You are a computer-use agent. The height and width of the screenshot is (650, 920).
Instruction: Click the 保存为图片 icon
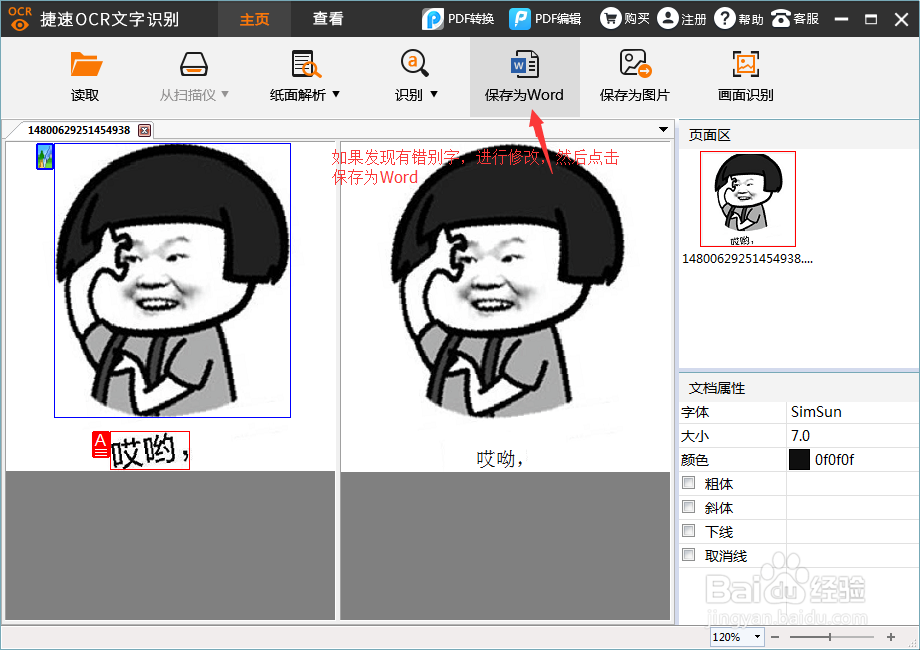pos(634,77)
